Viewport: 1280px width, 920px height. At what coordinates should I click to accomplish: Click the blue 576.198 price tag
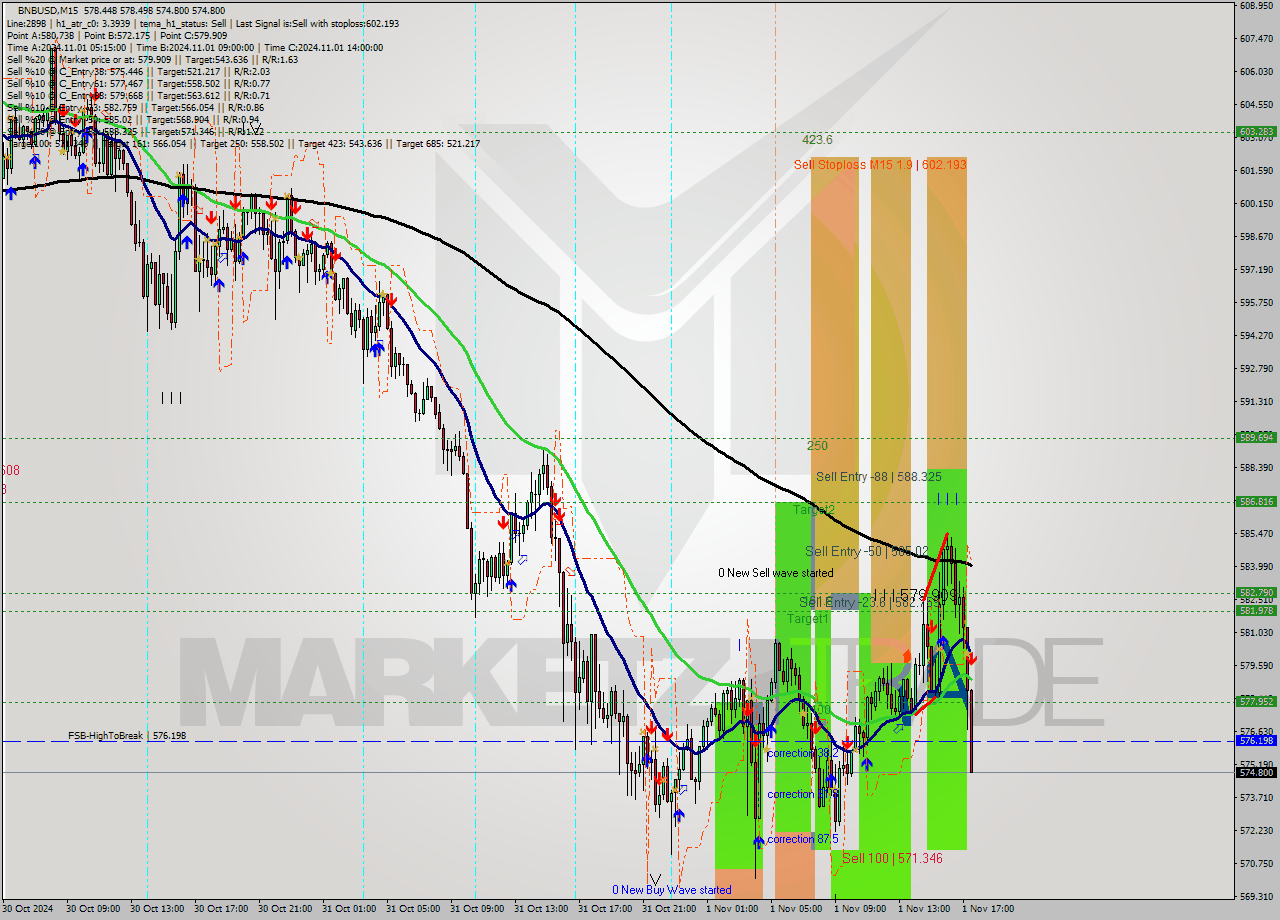pos(1256,741)
